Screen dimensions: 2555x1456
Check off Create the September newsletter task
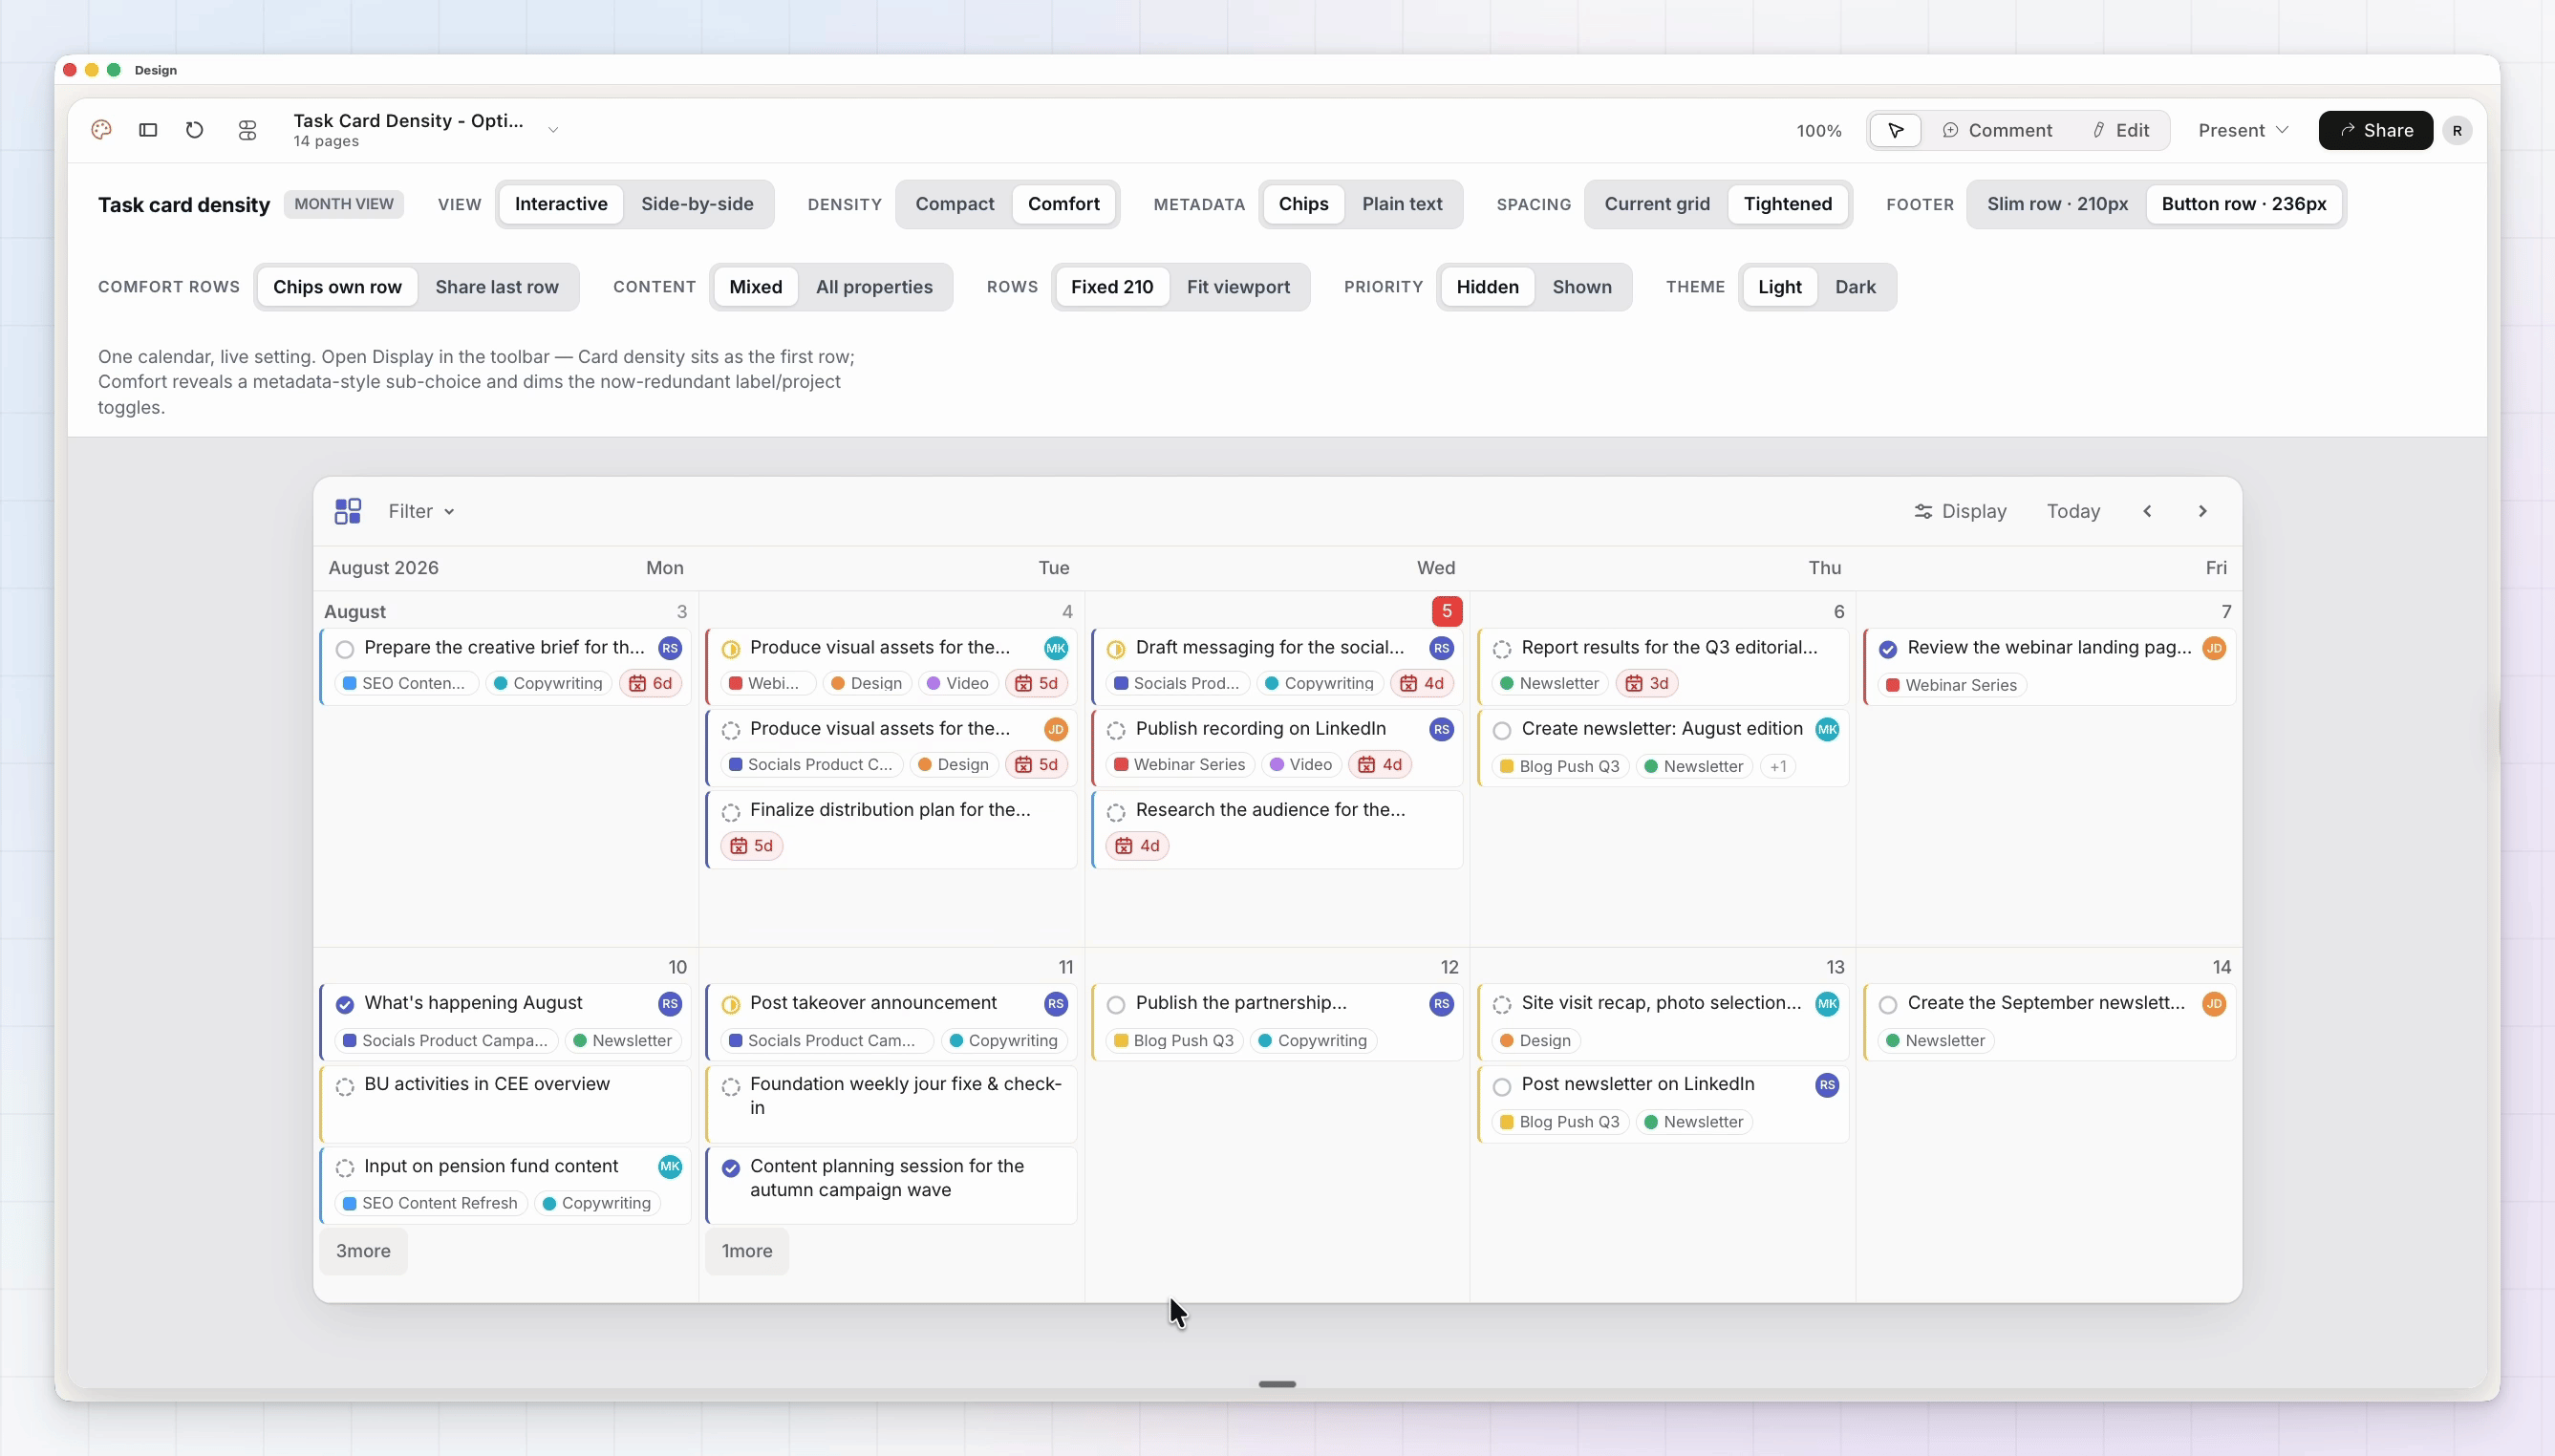click(x=1888, y=1005)
